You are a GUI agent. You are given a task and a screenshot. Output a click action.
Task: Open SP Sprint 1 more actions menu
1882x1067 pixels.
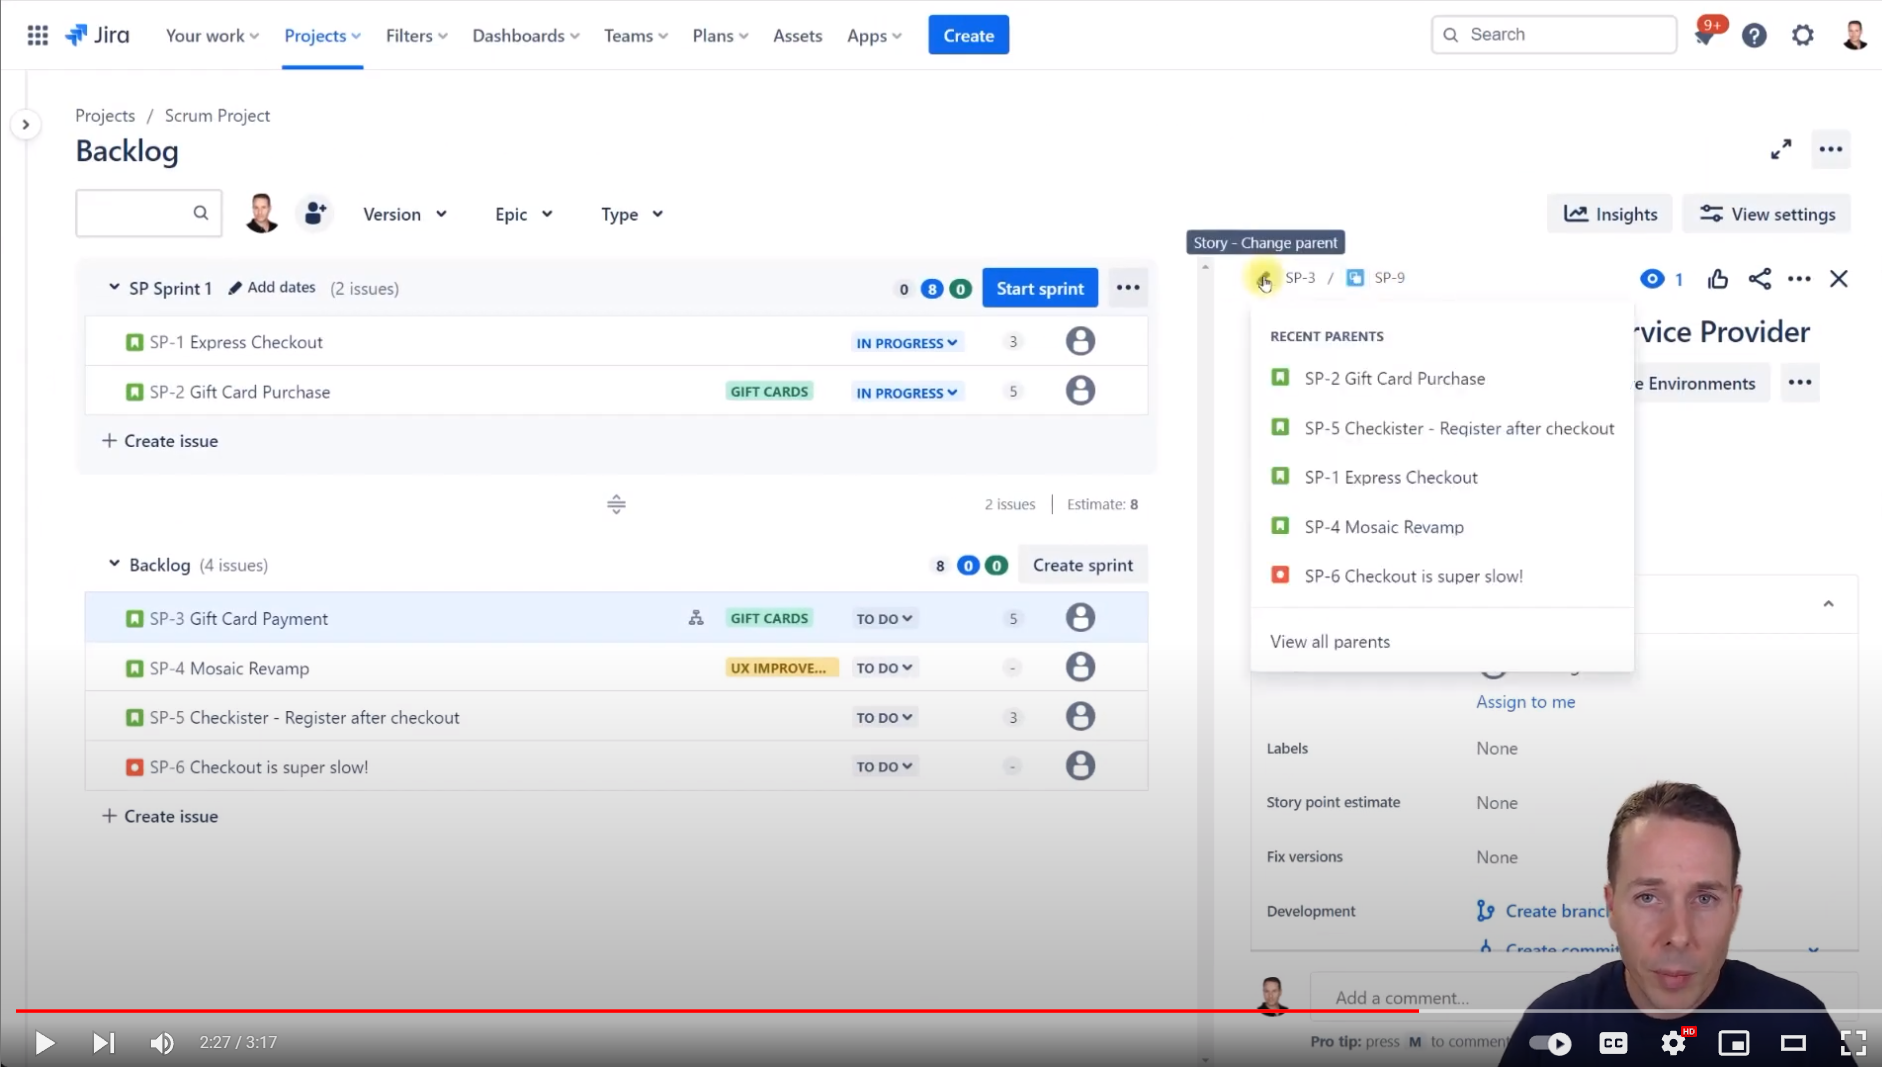pyautogui.click(x=1127, y=288)
